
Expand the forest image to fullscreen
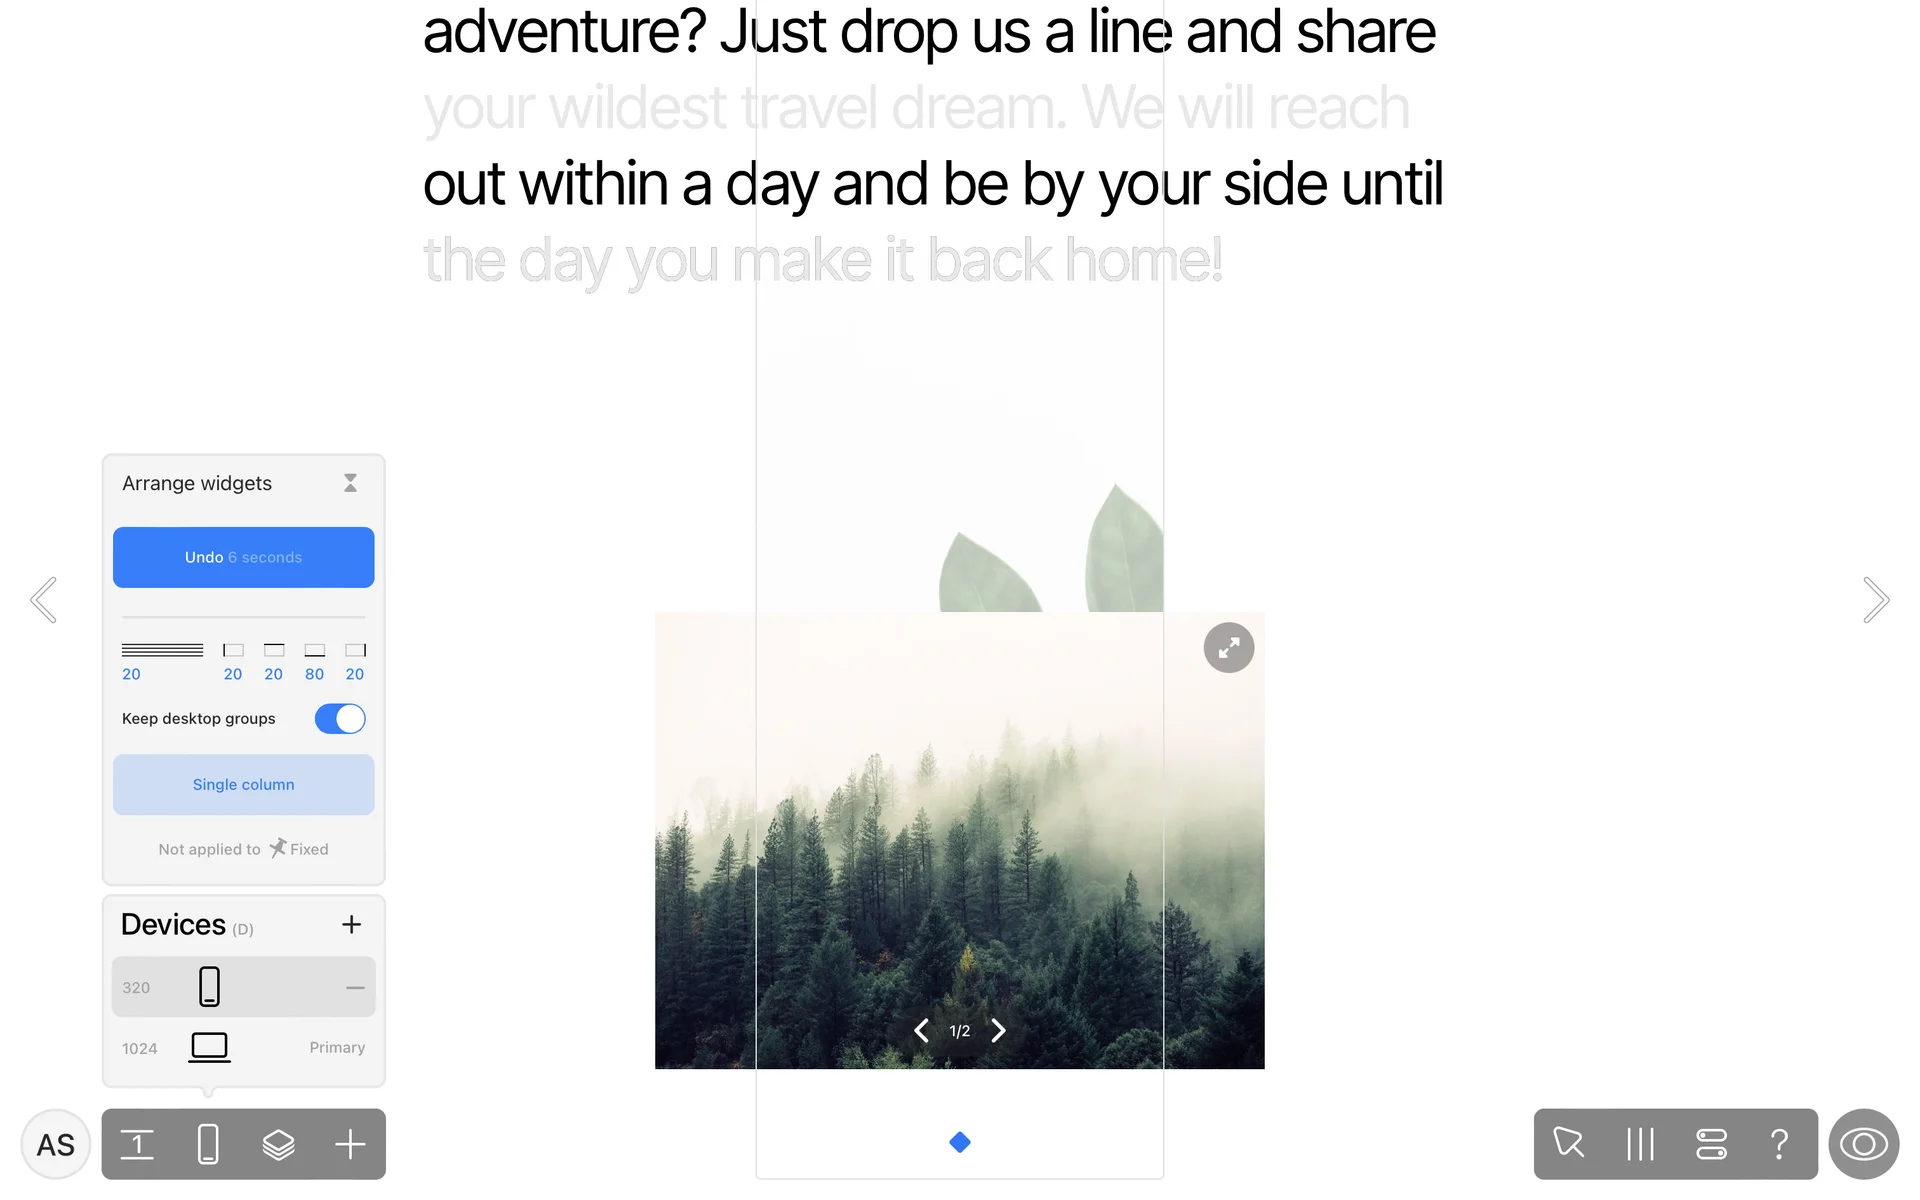1229,648
